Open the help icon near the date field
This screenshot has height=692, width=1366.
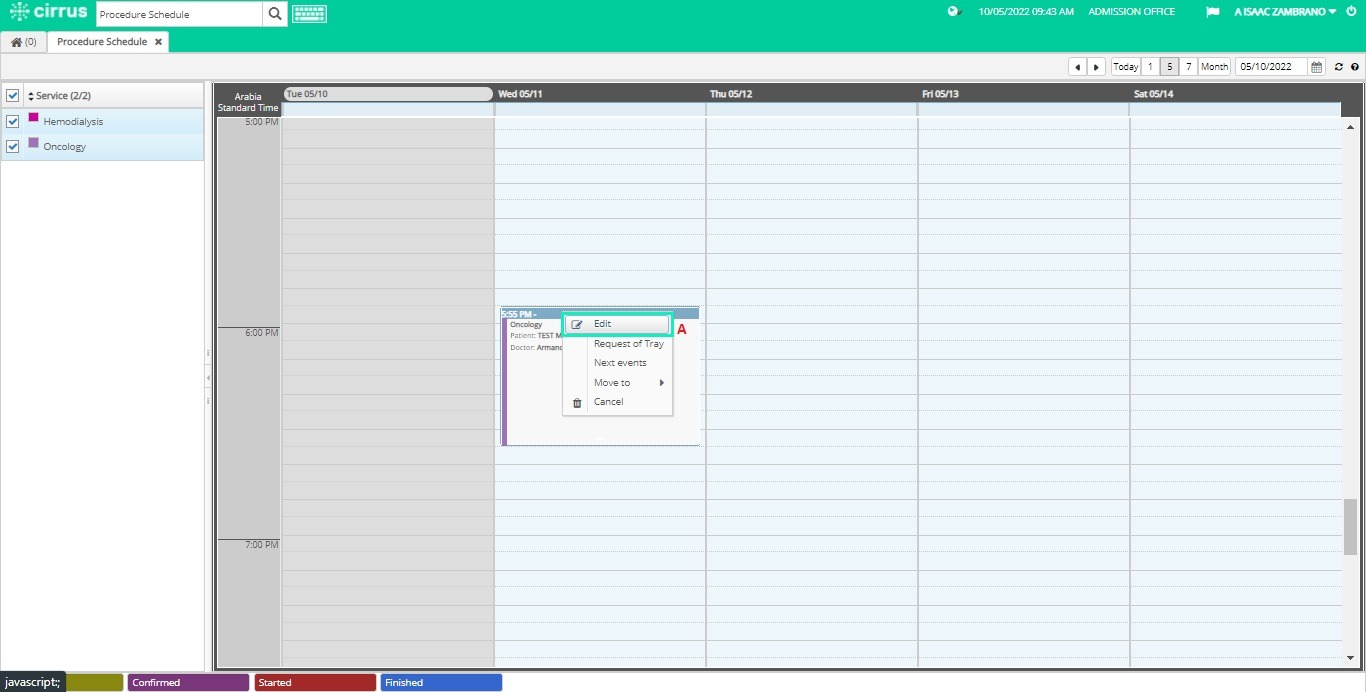pyautogui.click(x=1356, y=67)
